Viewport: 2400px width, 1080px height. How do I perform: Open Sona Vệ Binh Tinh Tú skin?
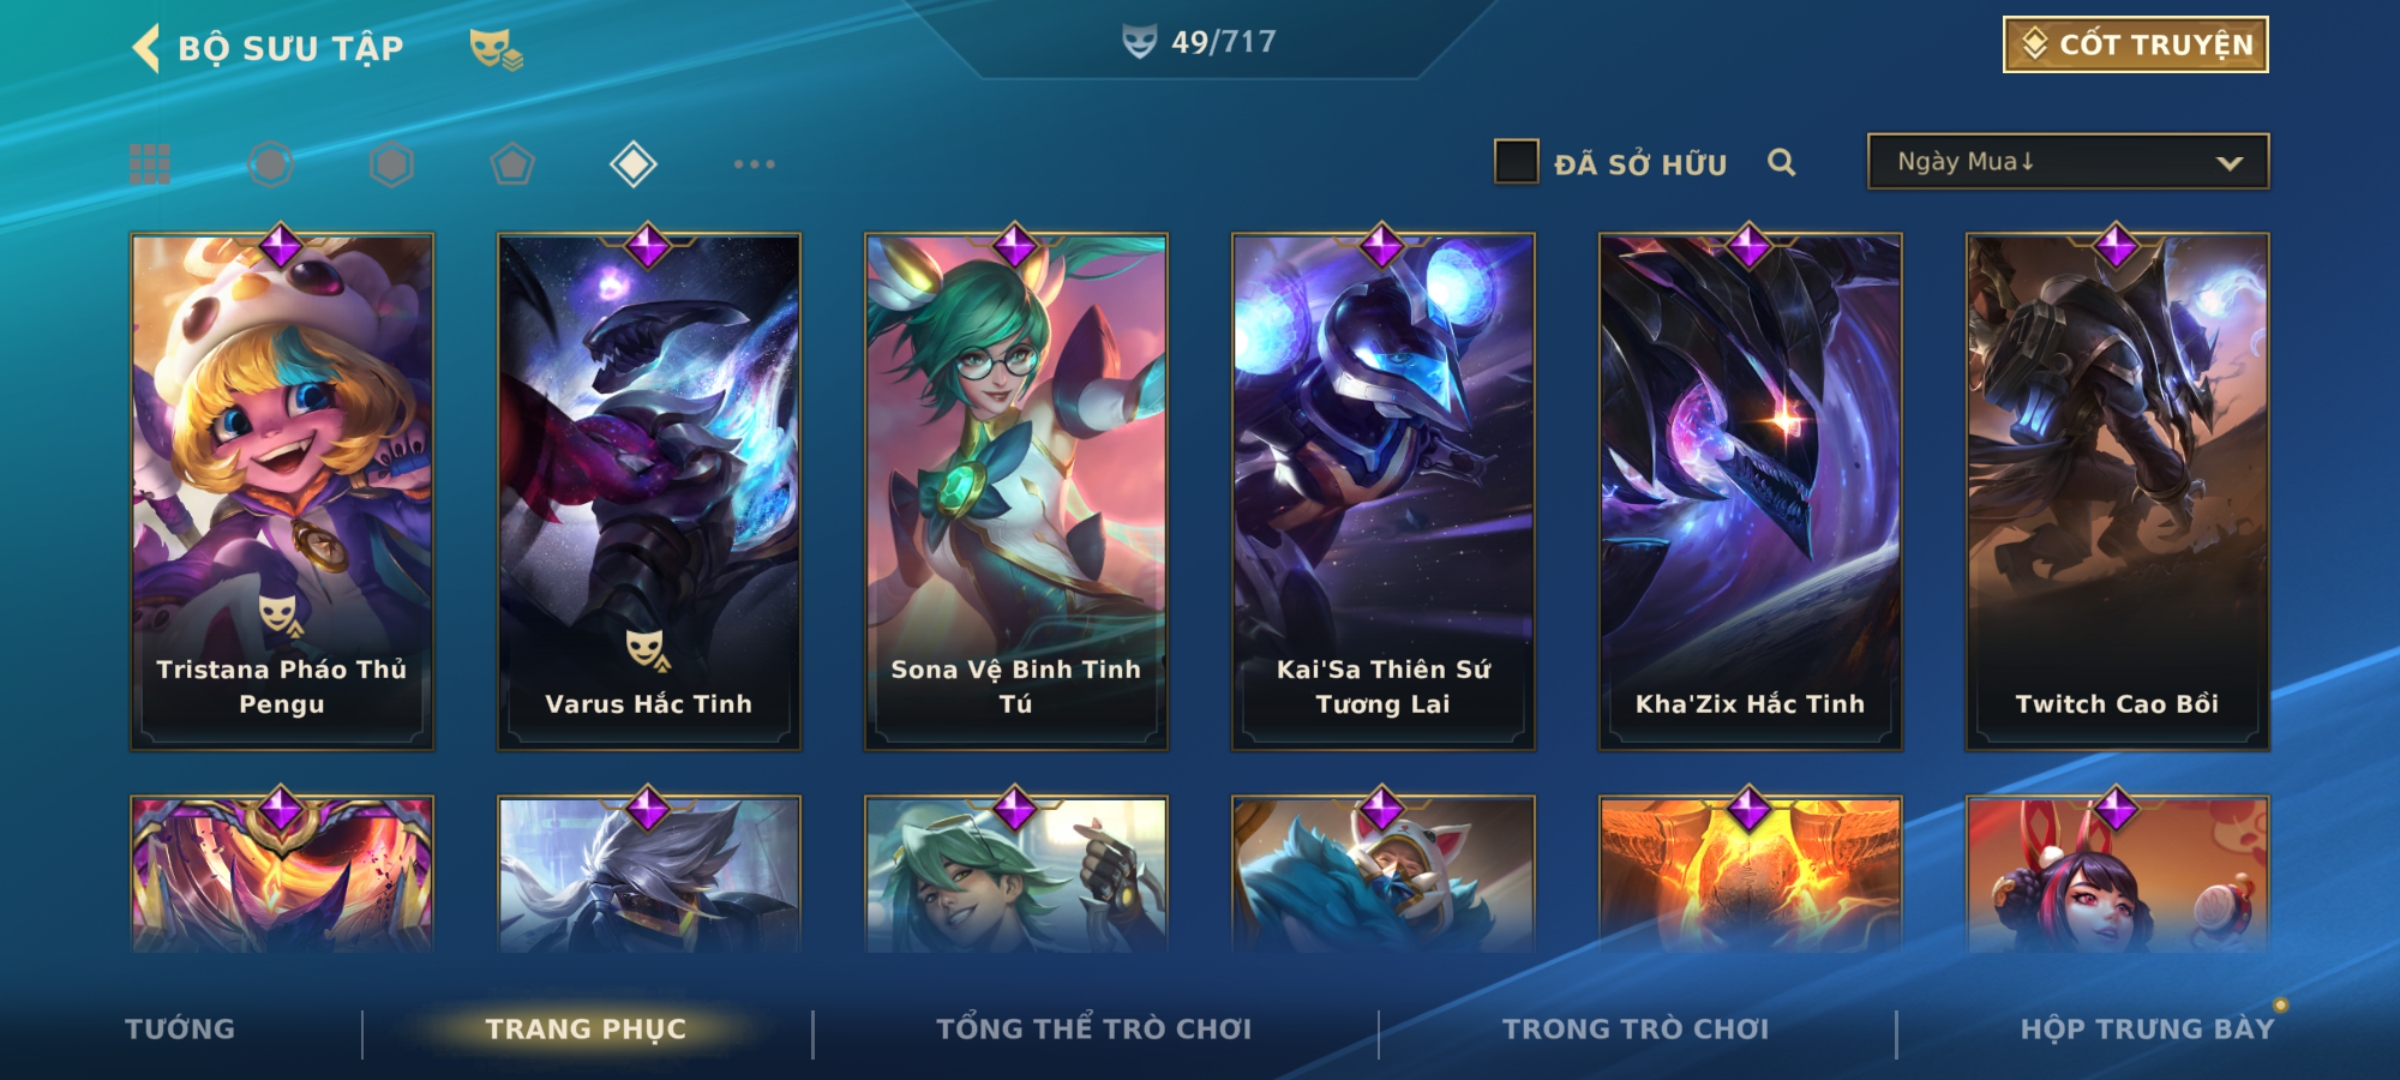[x=1016, y=491]
